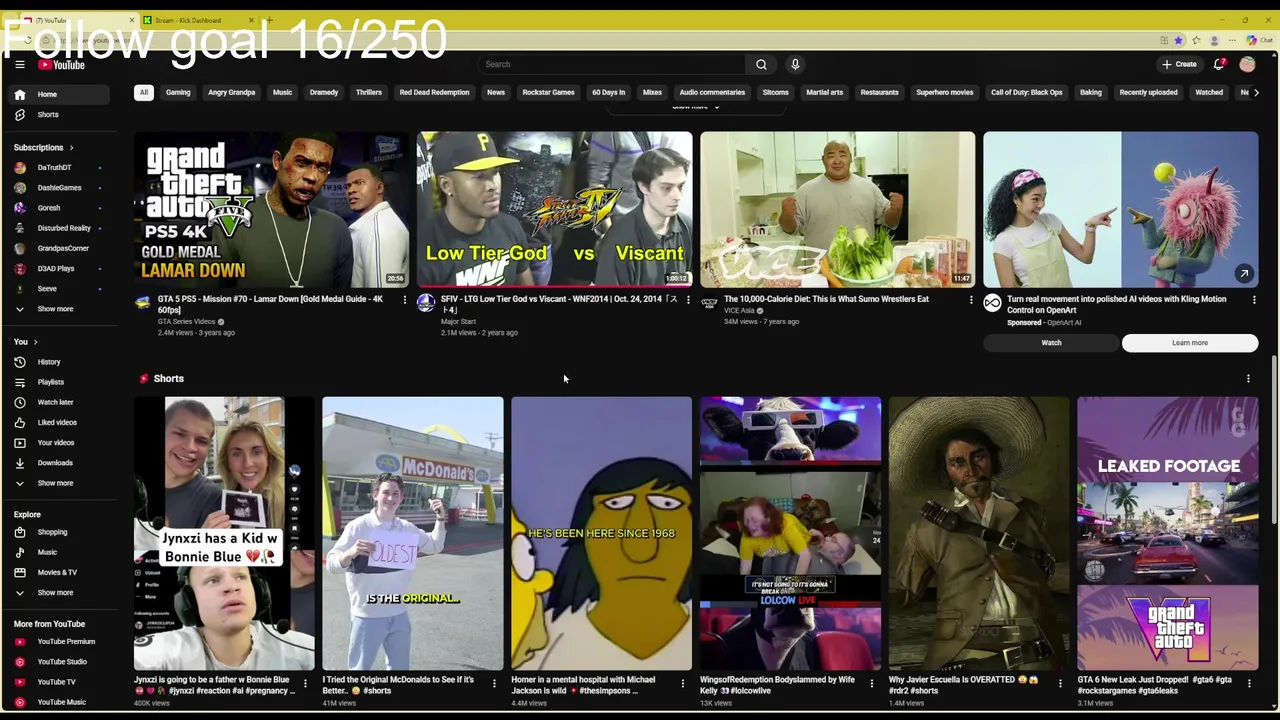
Task: Open the Shorts shelf options menu
Action: 1247,379
